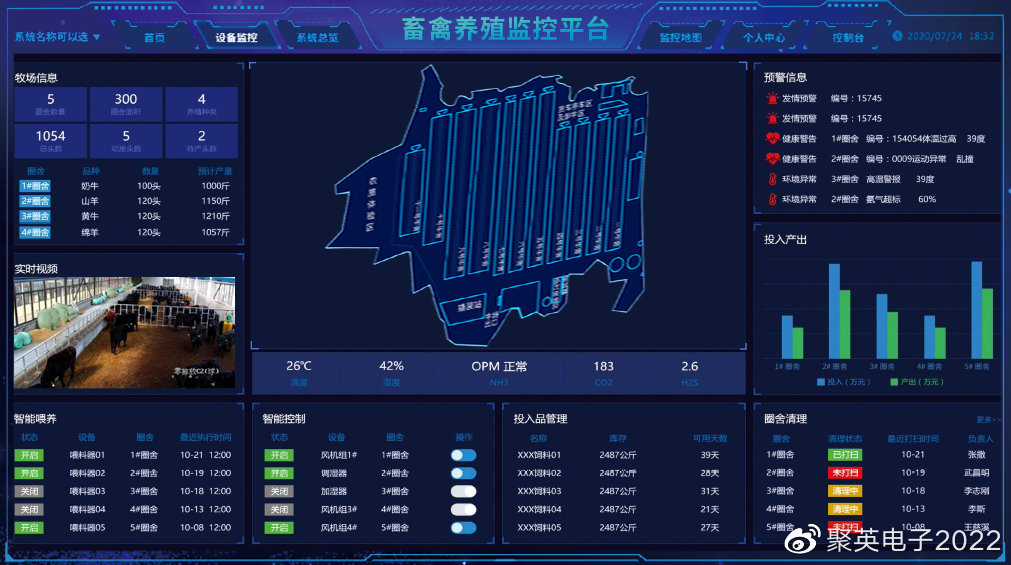Select the 1#圈舍 row tag in 牧场信息

pos(35,186)
